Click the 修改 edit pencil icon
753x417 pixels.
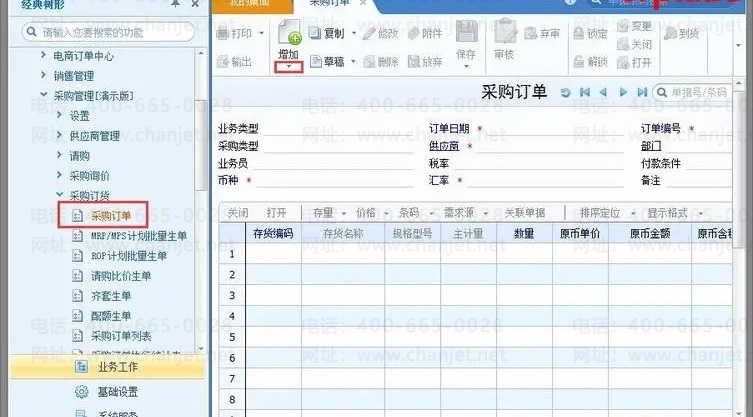pos(369,33)
